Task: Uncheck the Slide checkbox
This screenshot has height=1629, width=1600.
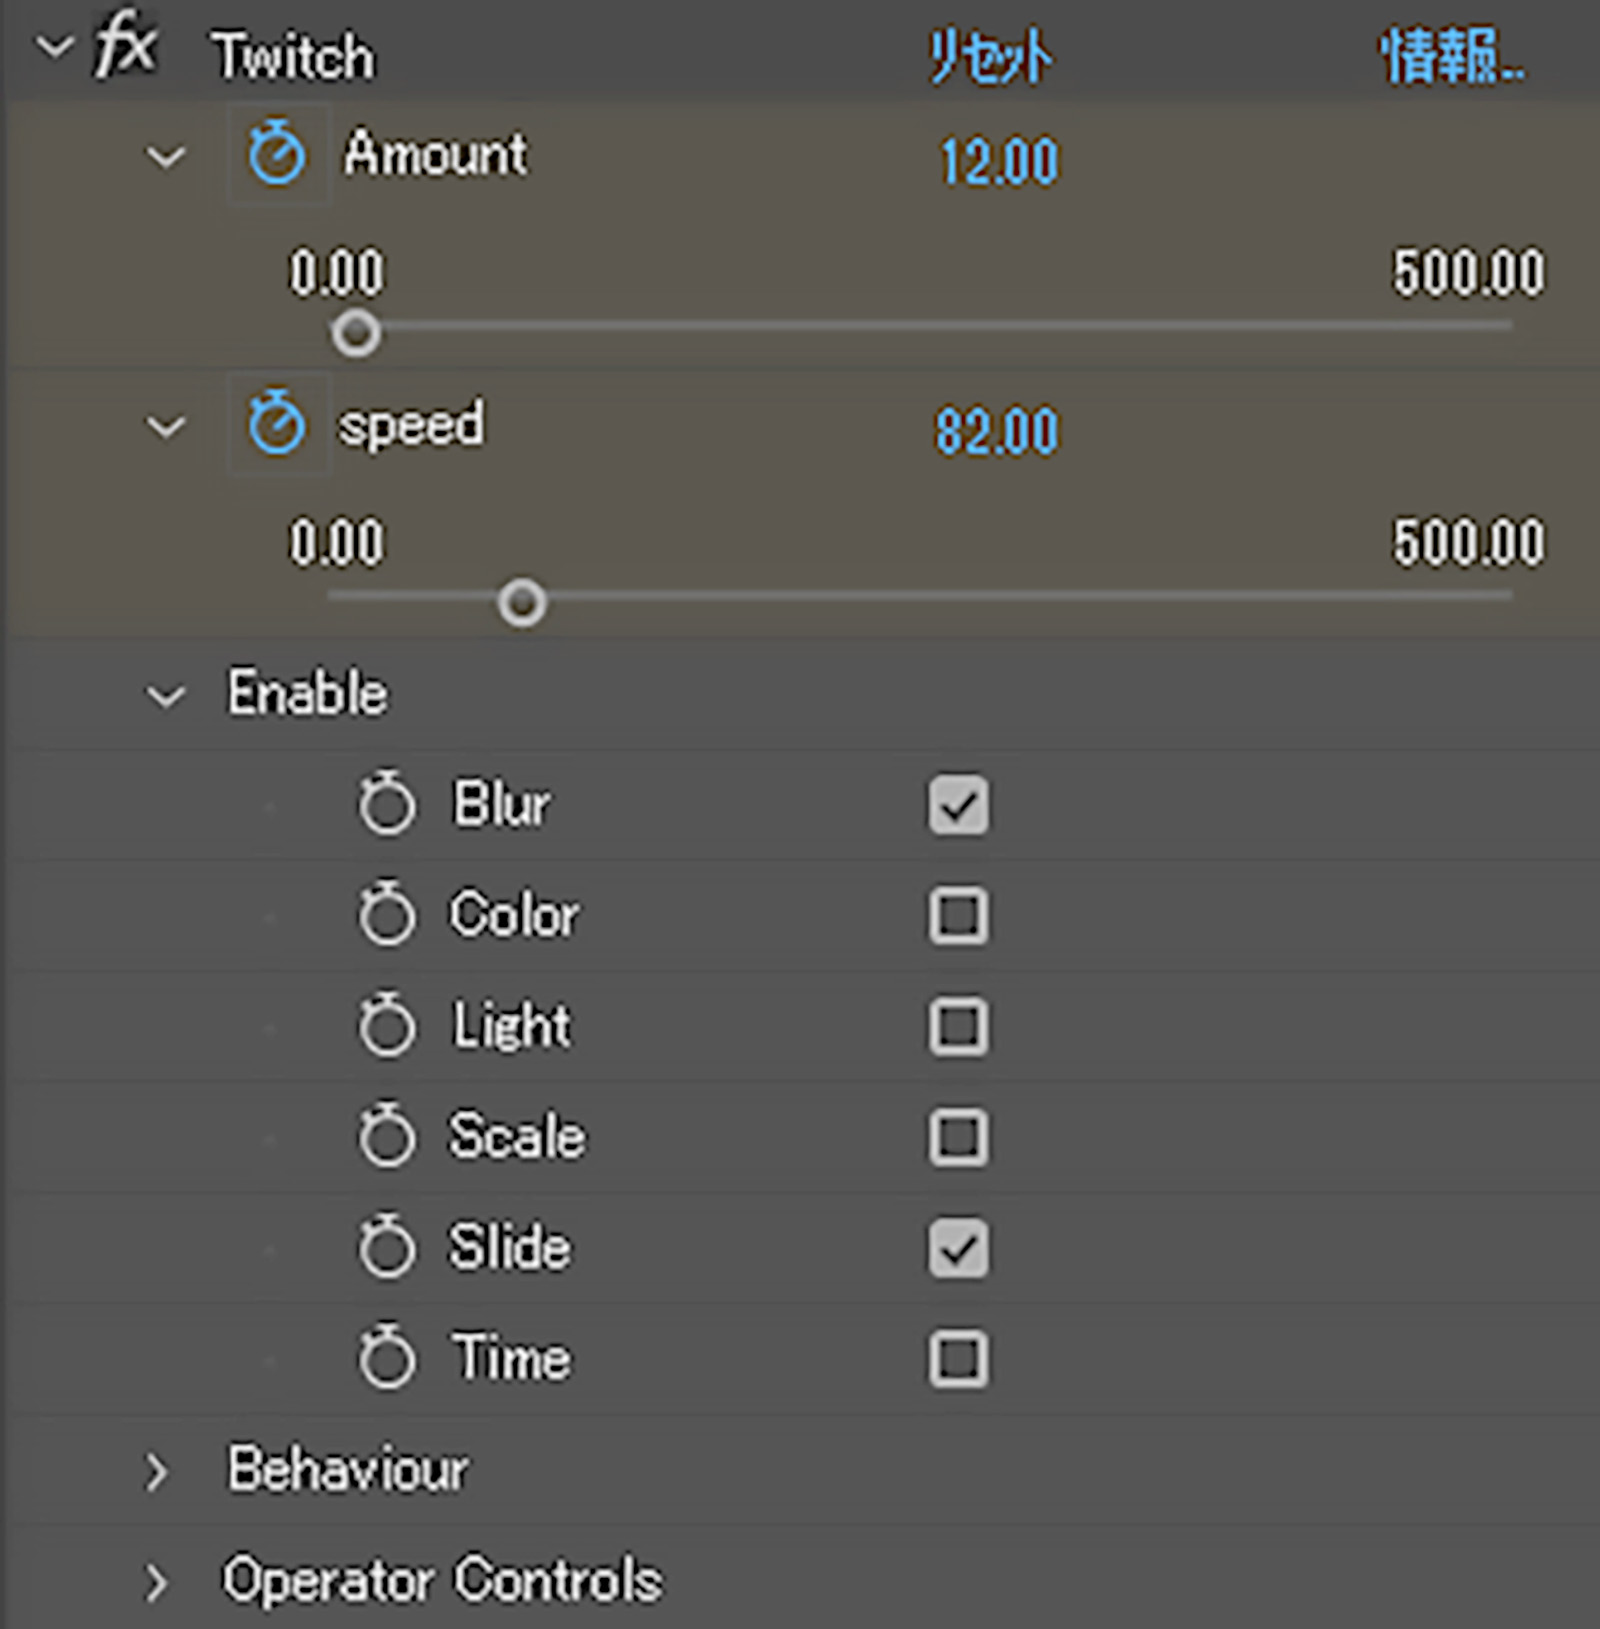Action: point(959,1248)
